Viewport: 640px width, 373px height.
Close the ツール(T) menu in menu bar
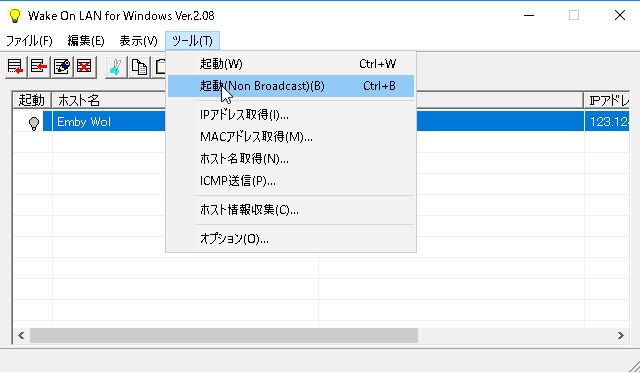point(192,41)
